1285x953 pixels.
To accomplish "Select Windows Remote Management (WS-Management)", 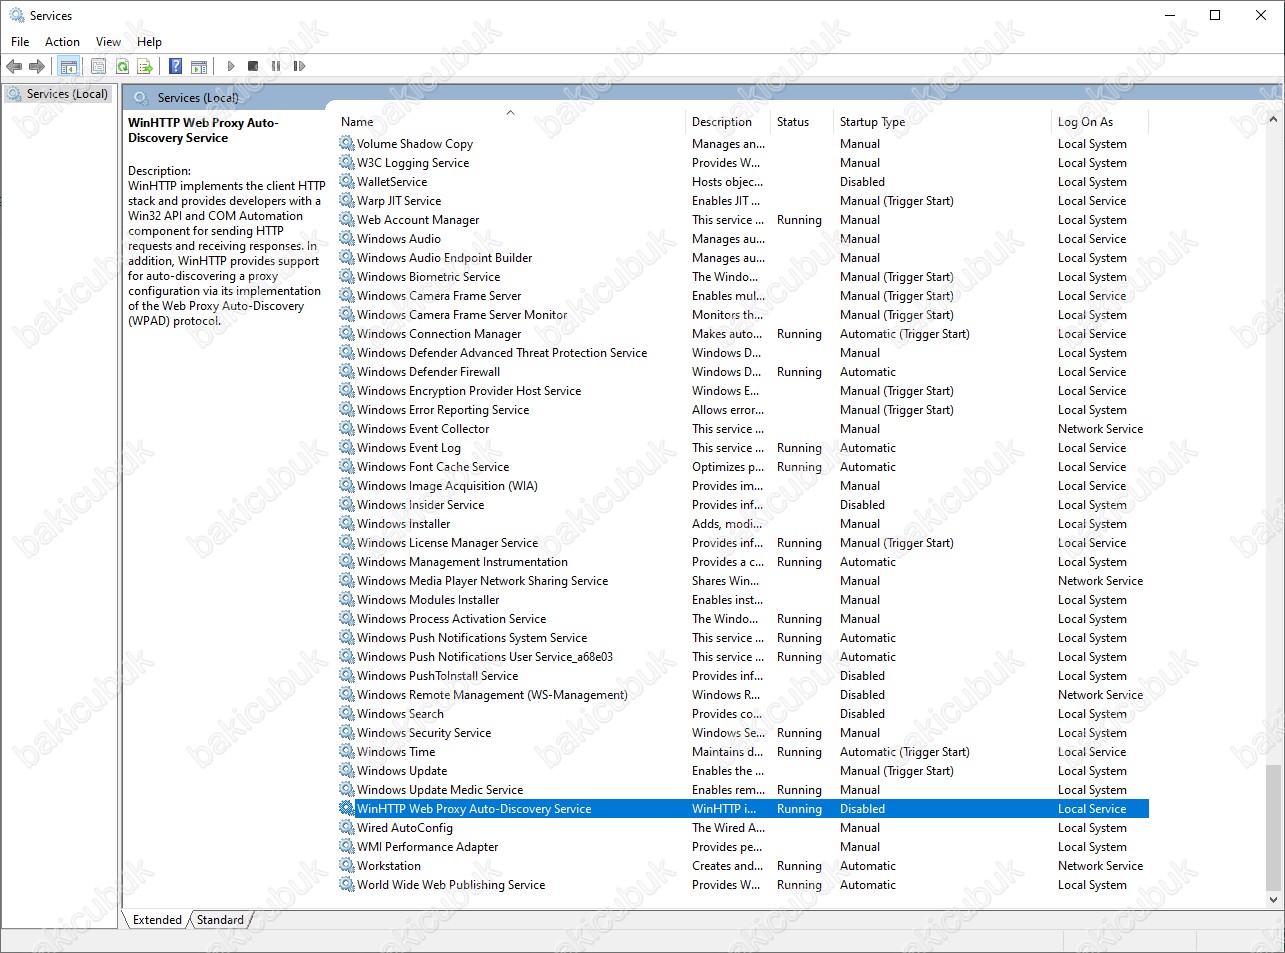I will (743, 695).
